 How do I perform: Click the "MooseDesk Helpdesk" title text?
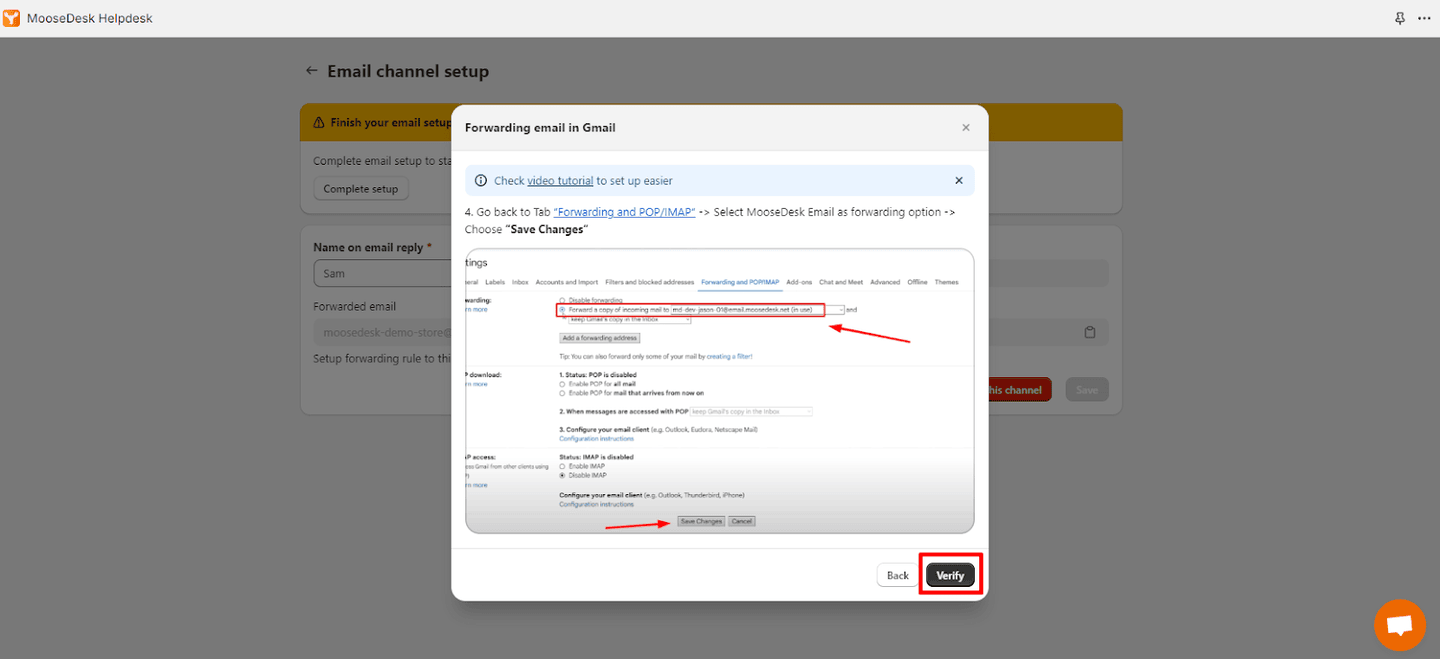tap(90, 18)
